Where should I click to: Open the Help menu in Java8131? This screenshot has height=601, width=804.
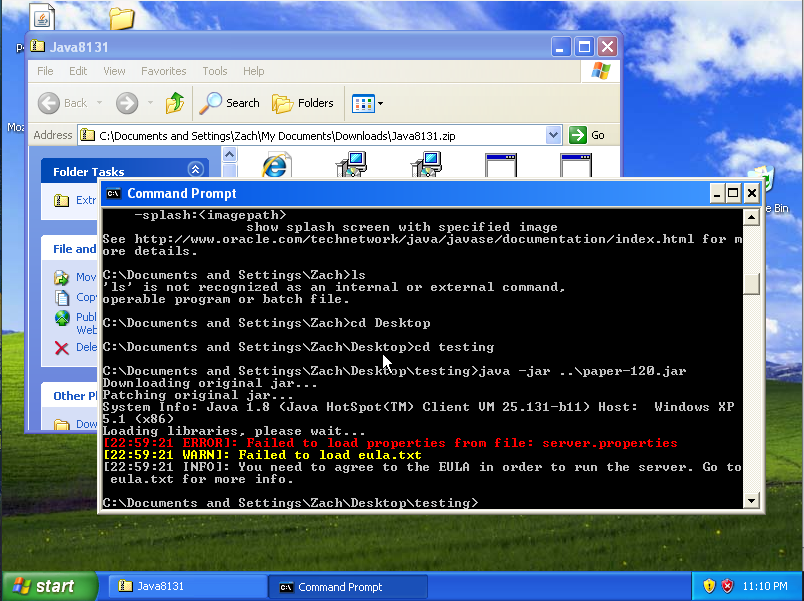(x=254, y=71)
